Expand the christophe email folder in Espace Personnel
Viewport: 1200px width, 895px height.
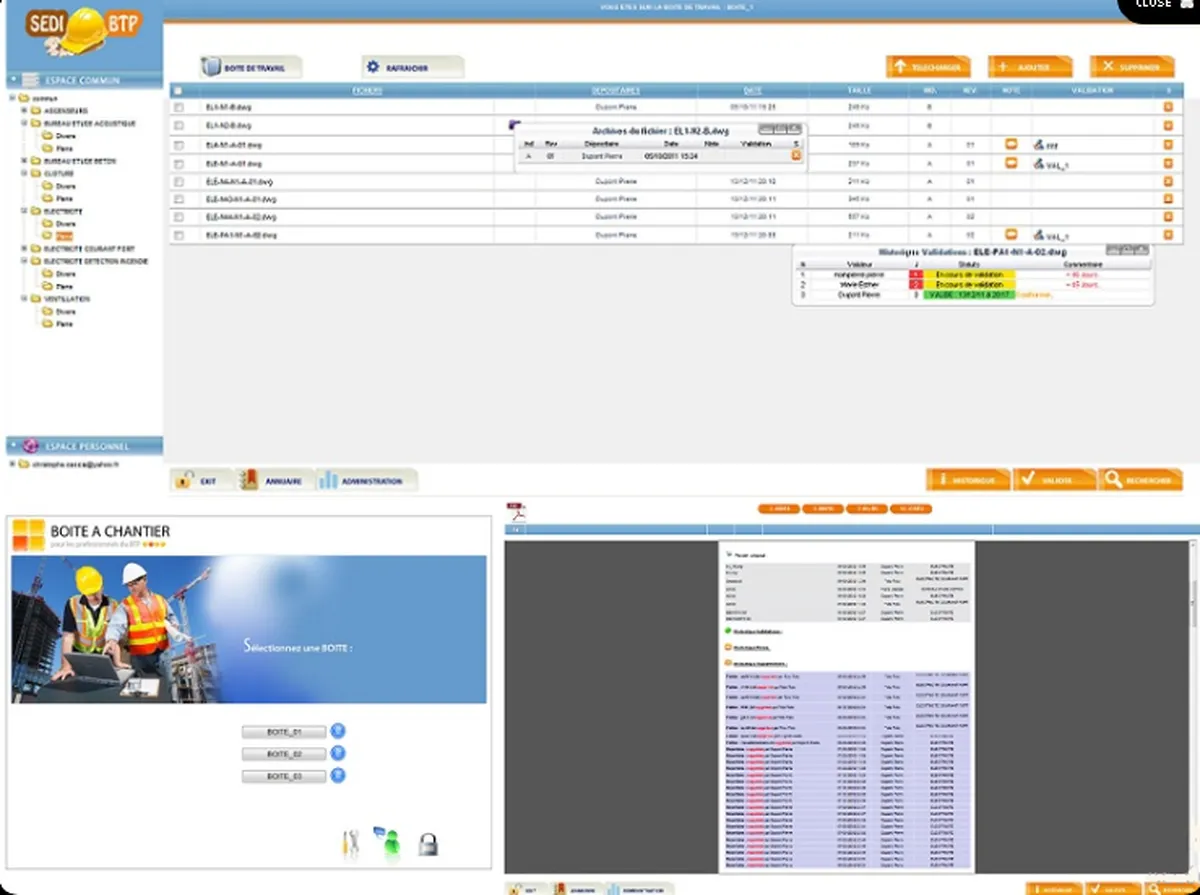pos(12,465)
